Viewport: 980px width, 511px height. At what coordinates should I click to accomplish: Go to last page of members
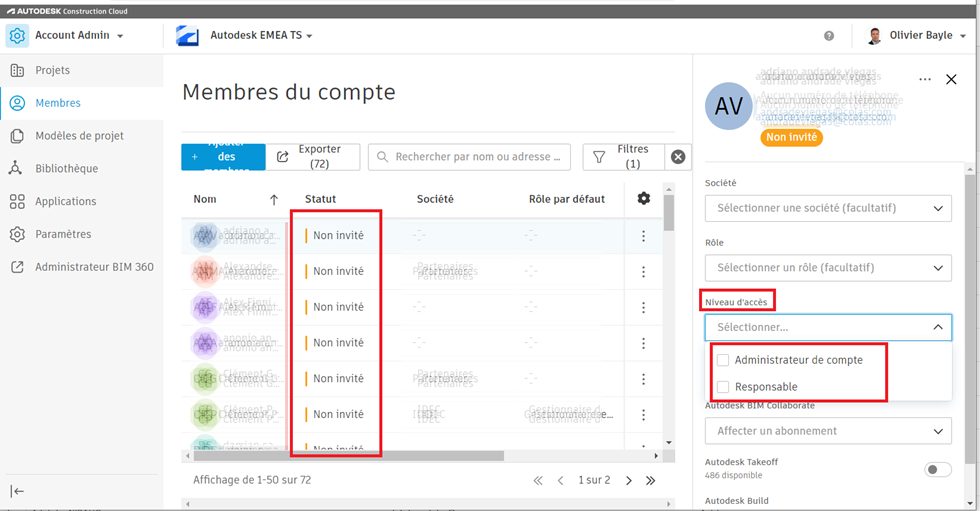point(651,480)
